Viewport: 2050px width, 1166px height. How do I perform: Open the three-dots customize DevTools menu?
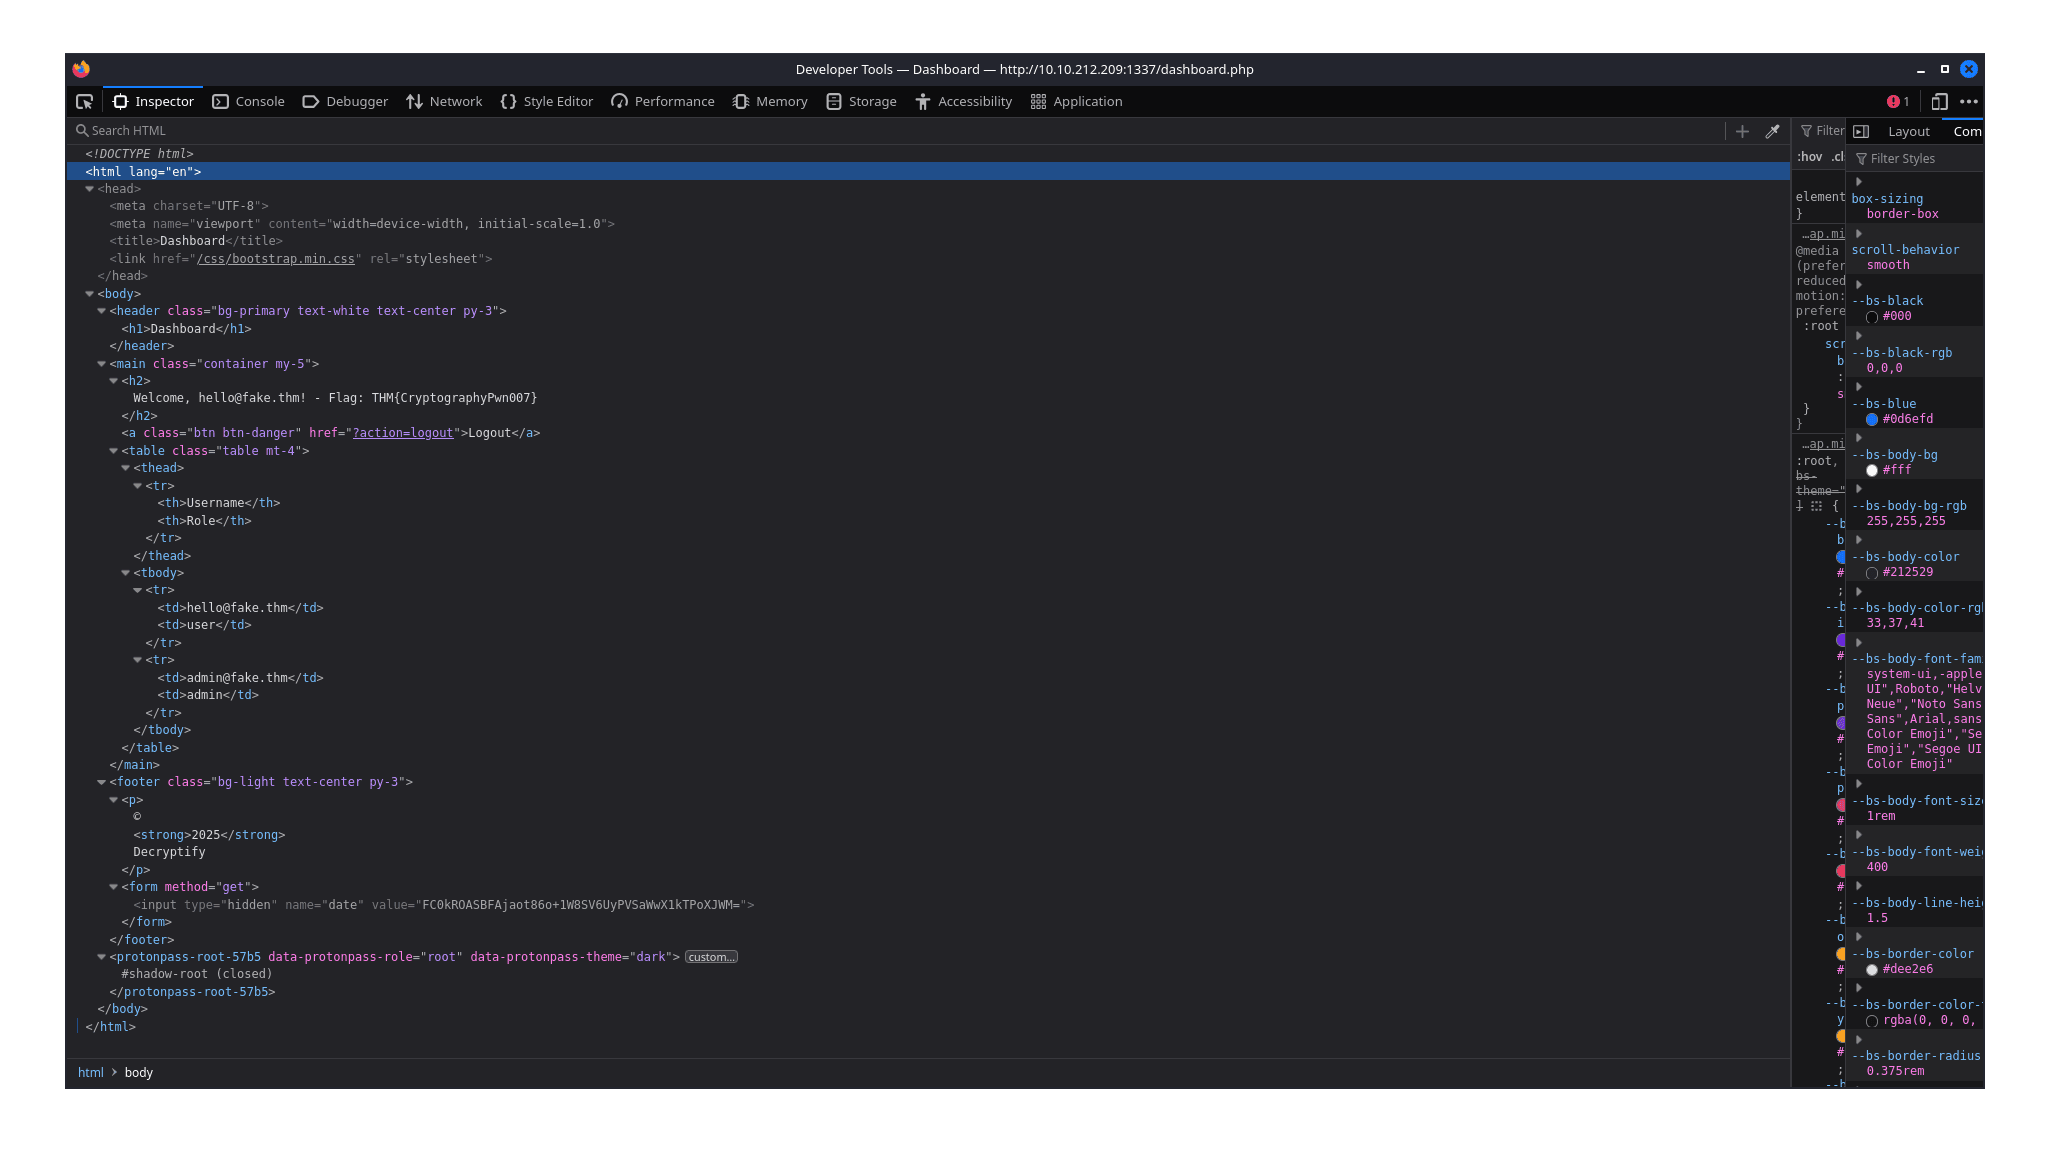(x=1969, y=102)
